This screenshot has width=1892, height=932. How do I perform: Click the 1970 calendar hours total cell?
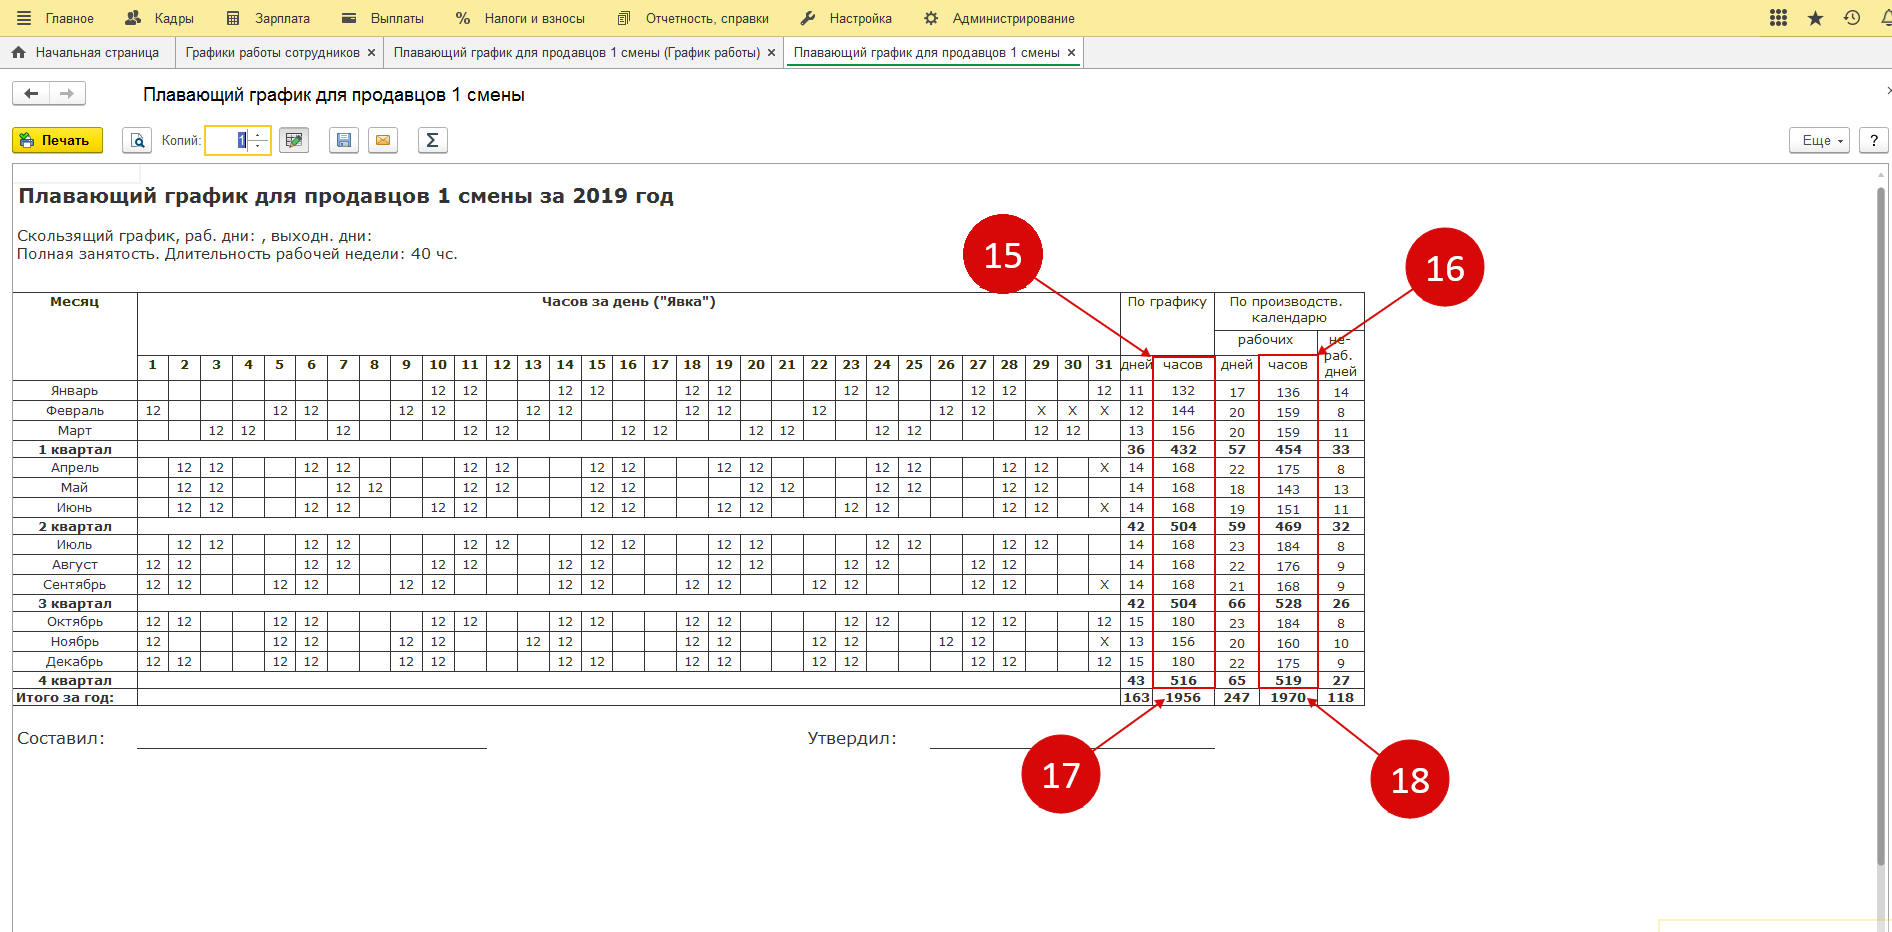tap(1288, 697)
